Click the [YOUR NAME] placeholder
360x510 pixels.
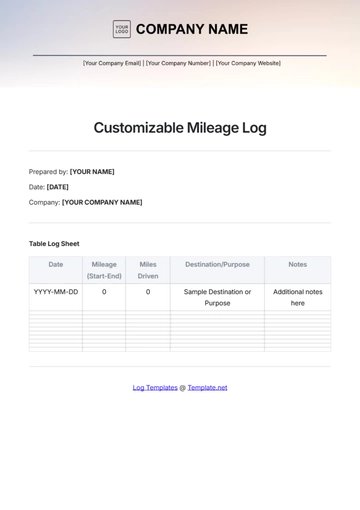click(x=92, y=172)
